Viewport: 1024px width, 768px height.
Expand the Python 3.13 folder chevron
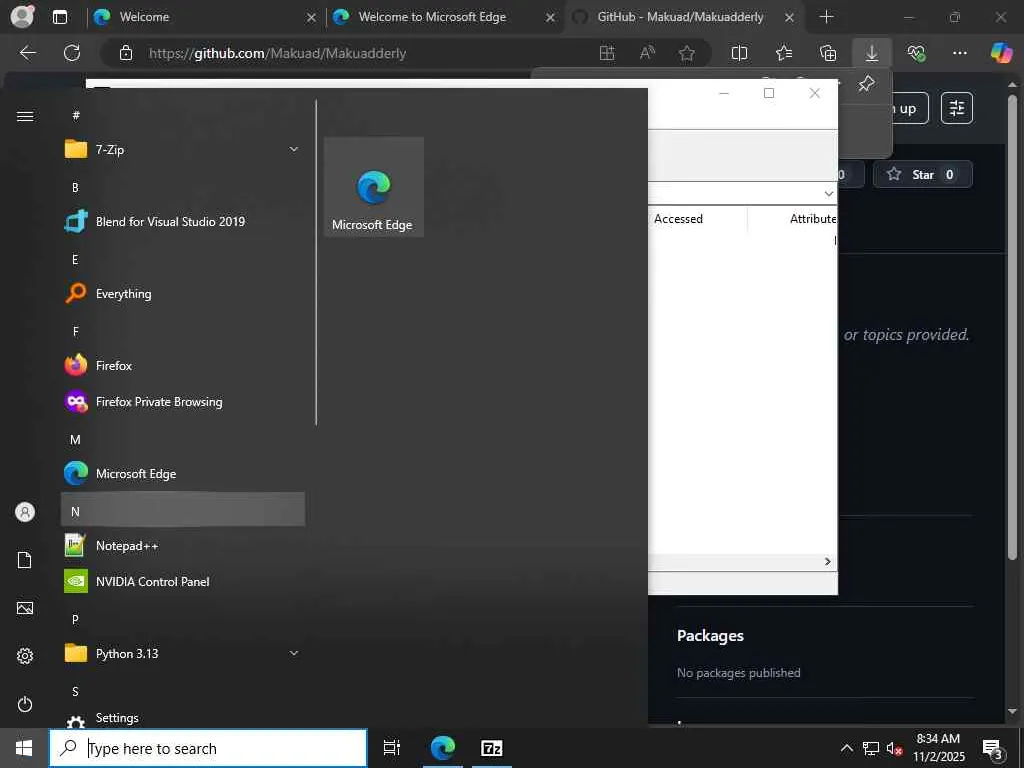pos(294,653)
